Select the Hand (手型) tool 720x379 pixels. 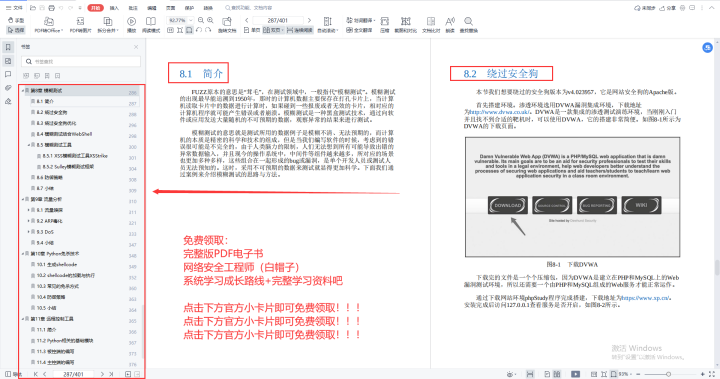[16, 21]
